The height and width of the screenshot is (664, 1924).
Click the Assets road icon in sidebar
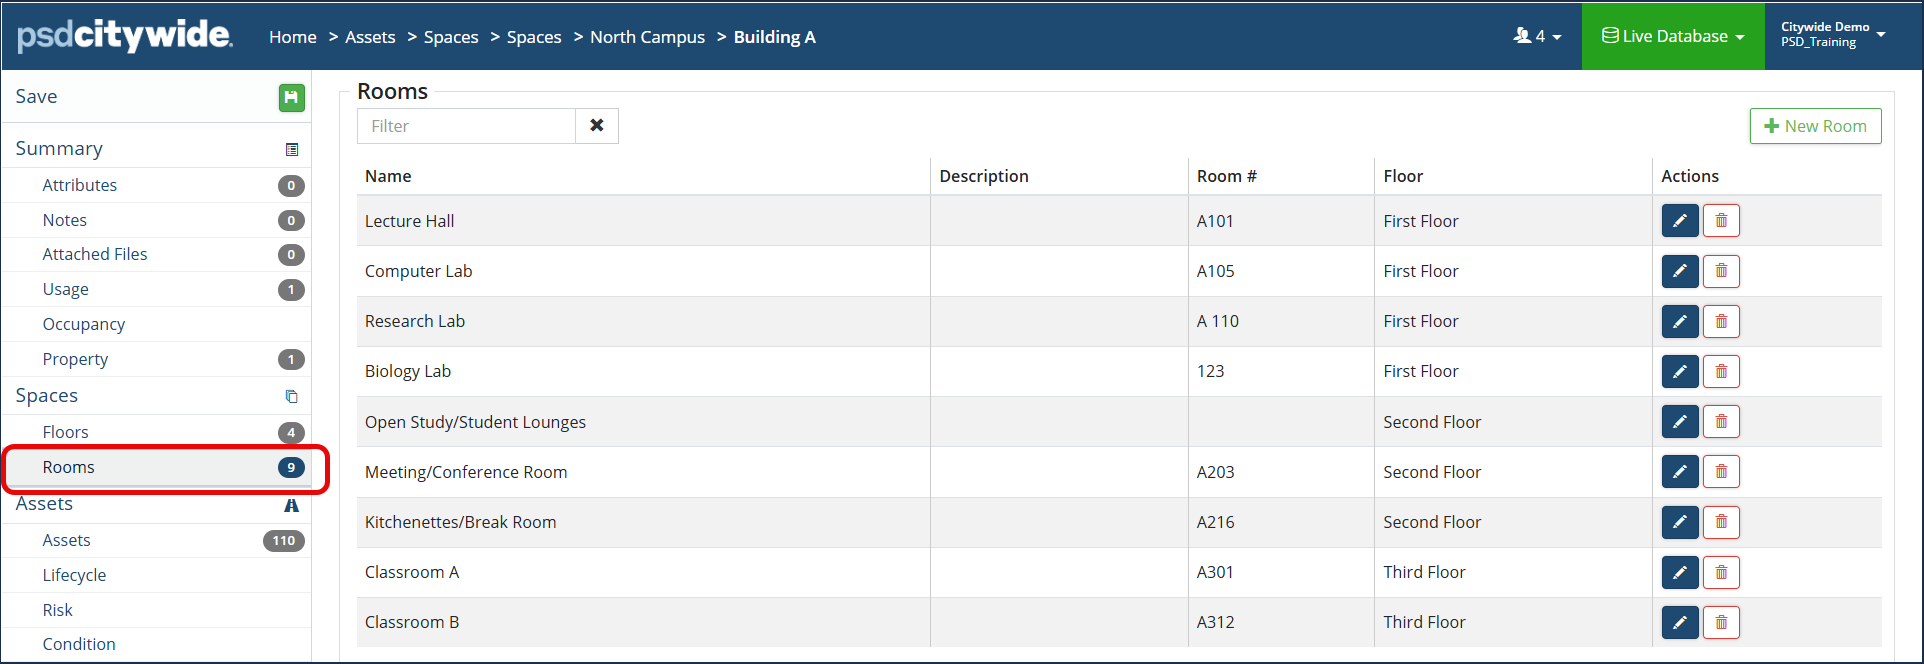(292, 505)
